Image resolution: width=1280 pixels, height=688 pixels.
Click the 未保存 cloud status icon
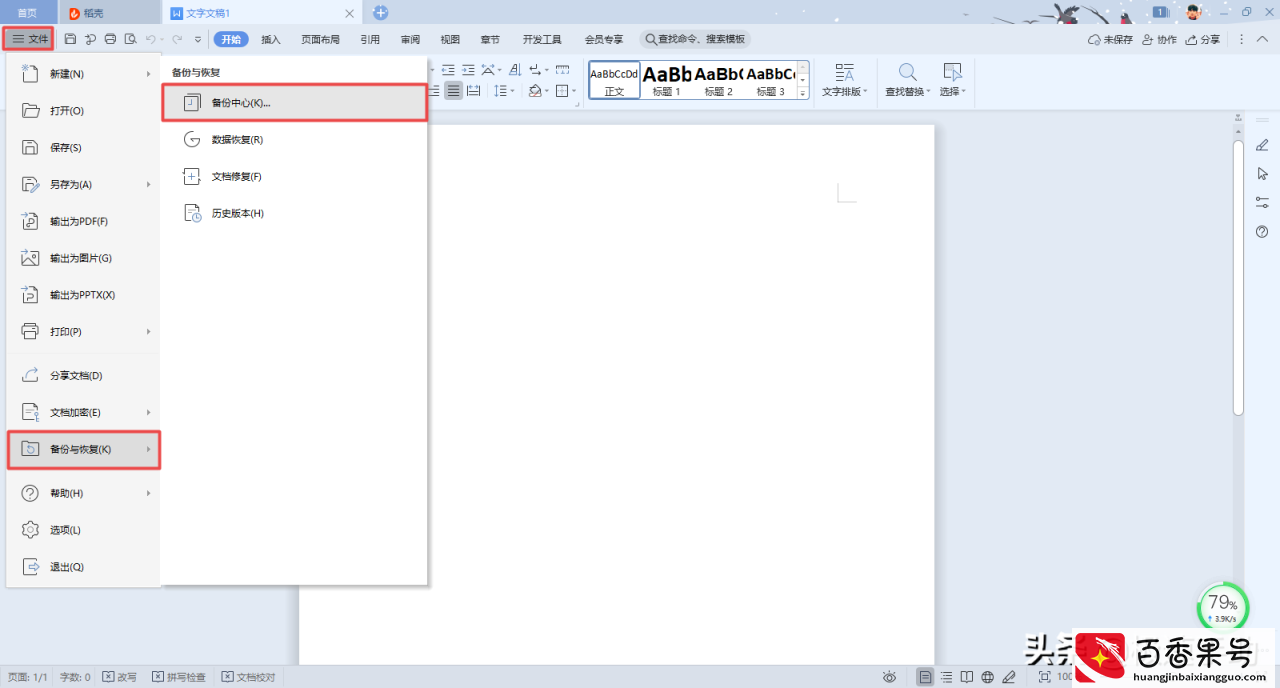coord(1094,39)
